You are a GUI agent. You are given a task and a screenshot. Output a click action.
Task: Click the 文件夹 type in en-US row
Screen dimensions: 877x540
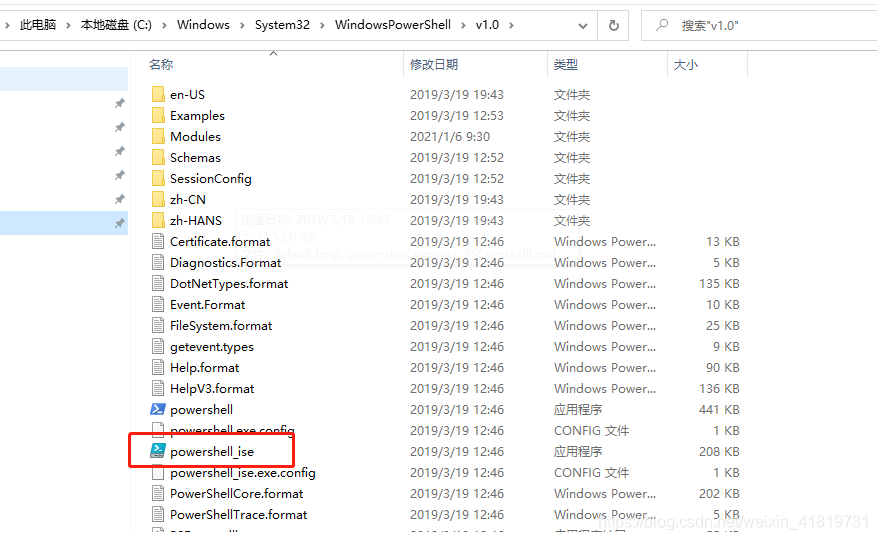(572, 95)
